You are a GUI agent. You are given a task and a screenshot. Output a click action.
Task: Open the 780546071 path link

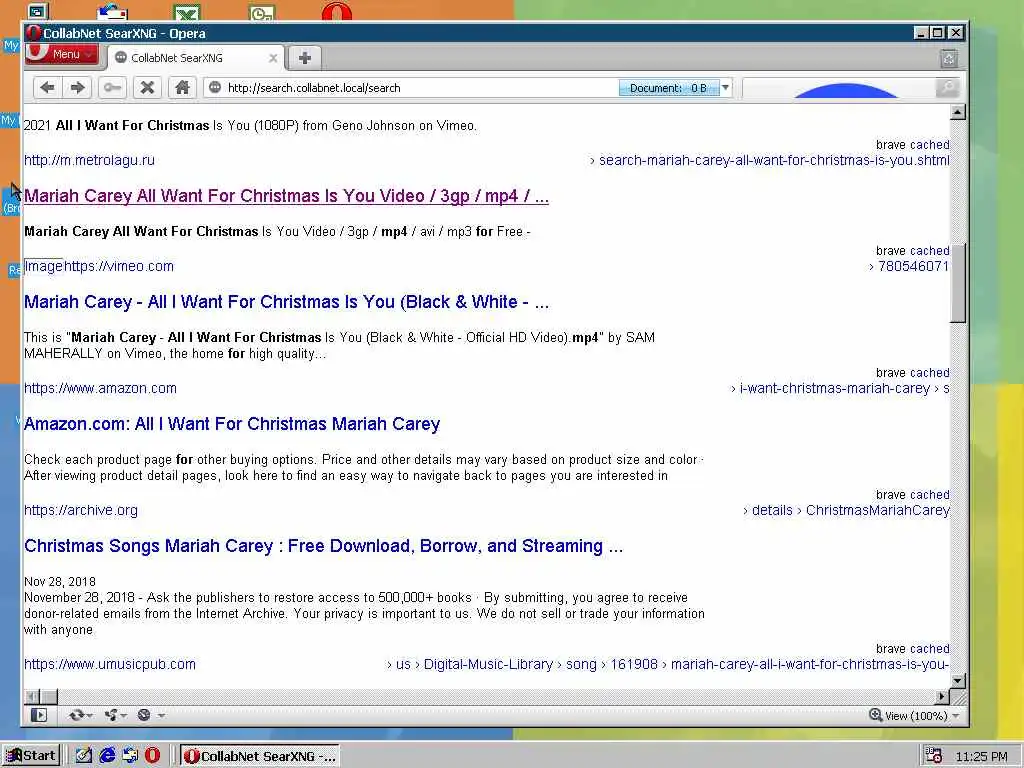point(914,266)
